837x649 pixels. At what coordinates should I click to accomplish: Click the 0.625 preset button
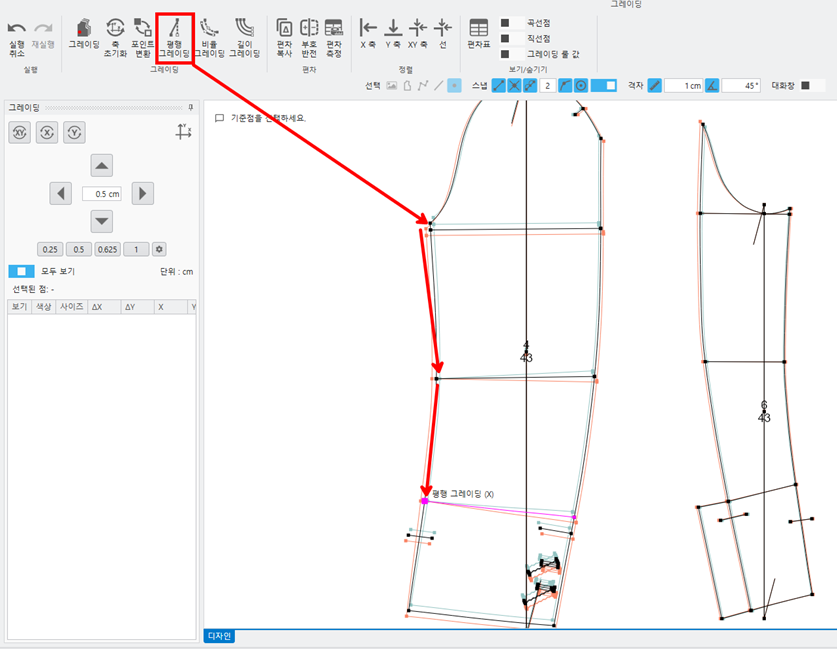pos(108,249)
